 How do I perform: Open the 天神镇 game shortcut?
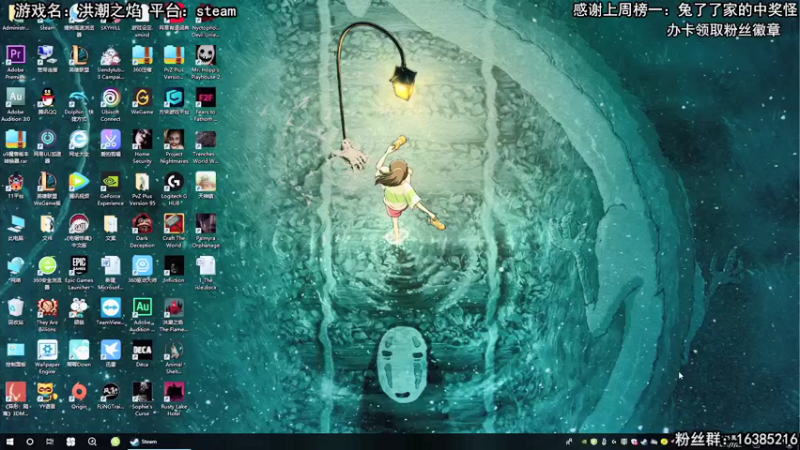(x=206, y=185)
